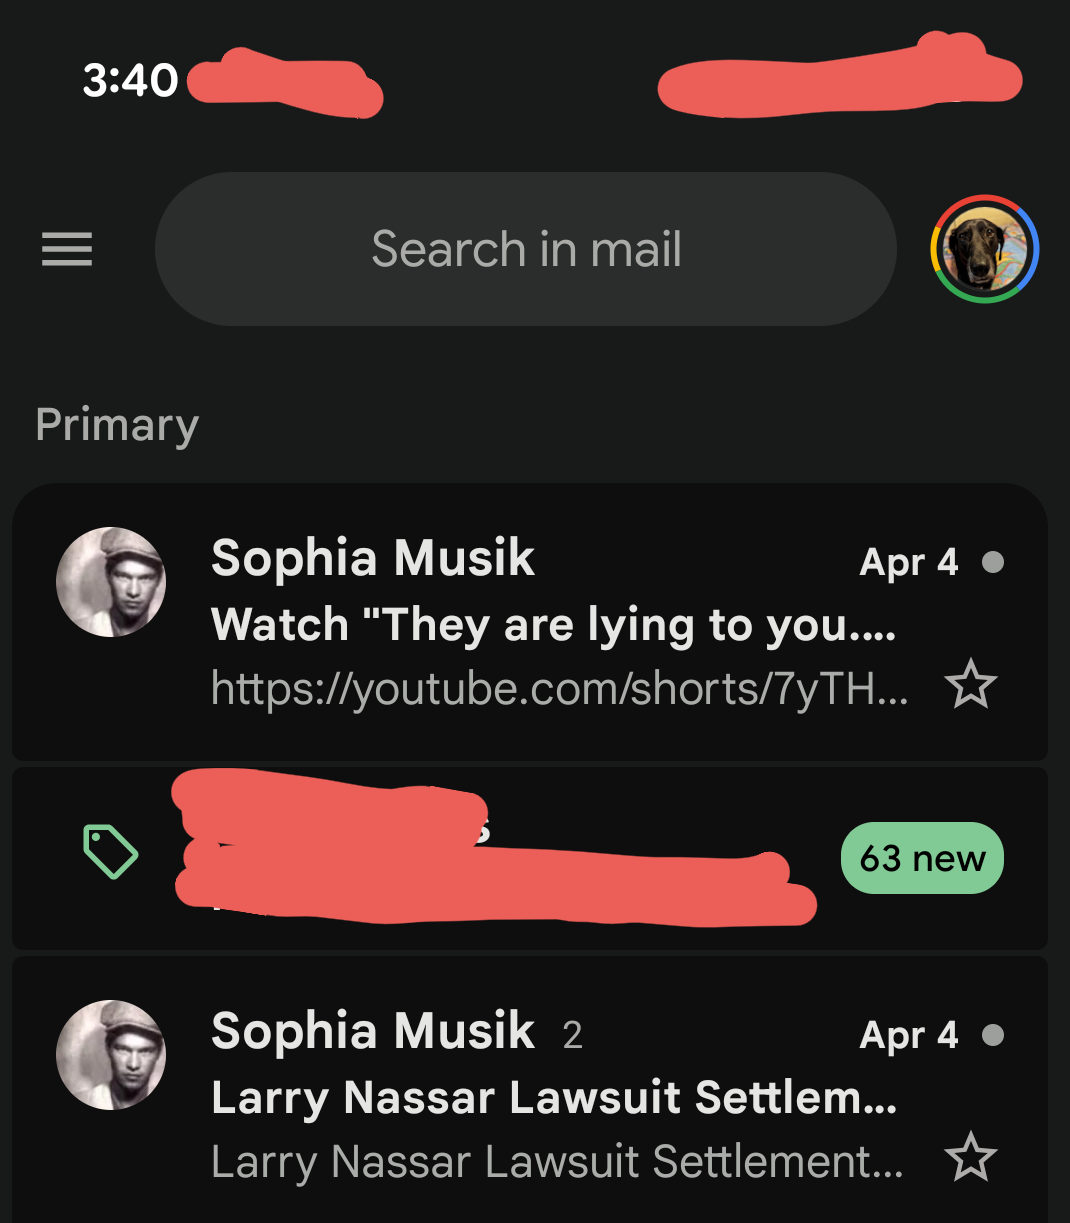Tap the Sophia Musik sender name on first email
Viewport: 1070px width, 1223px height.
(373, 558)
